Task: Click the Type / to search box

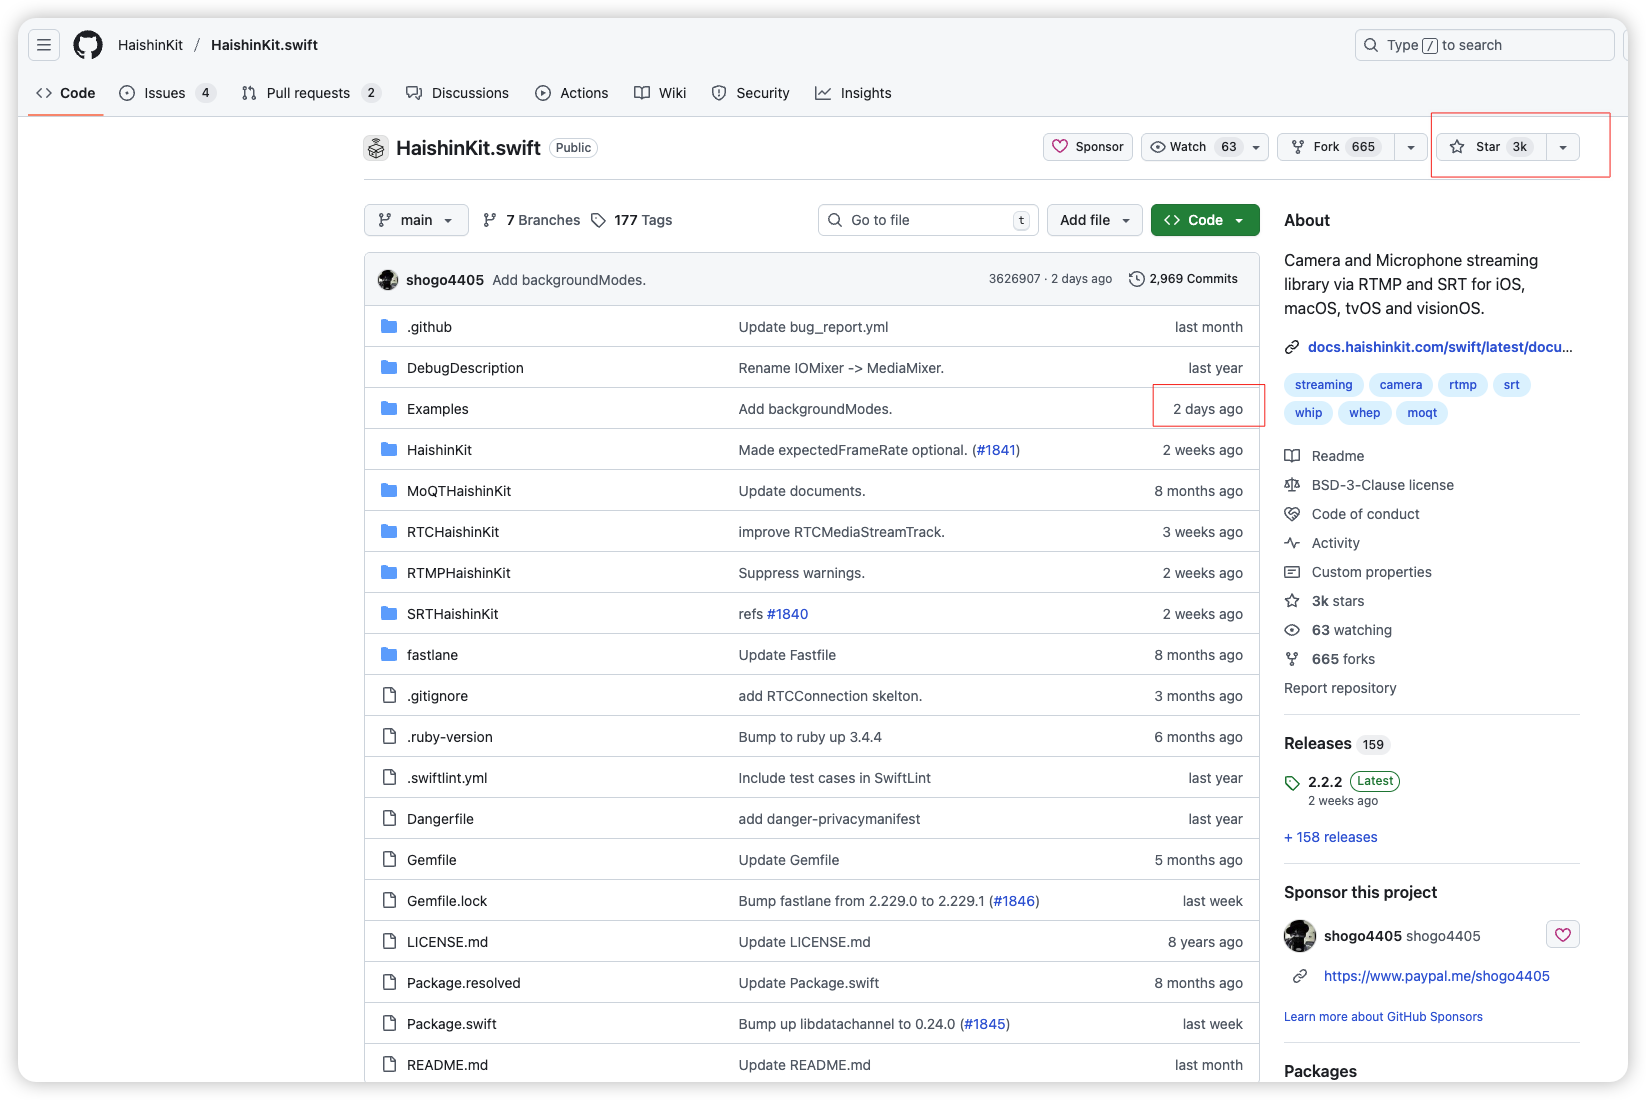Action: pyautogui.click(x=1485, y=45)
